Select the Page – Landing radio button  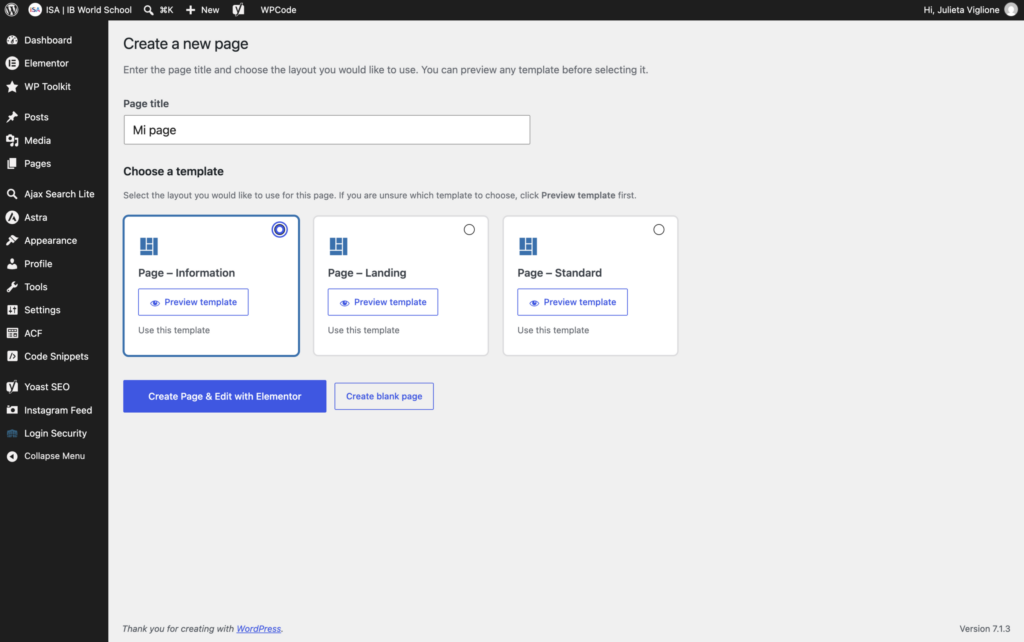[469, 229]
